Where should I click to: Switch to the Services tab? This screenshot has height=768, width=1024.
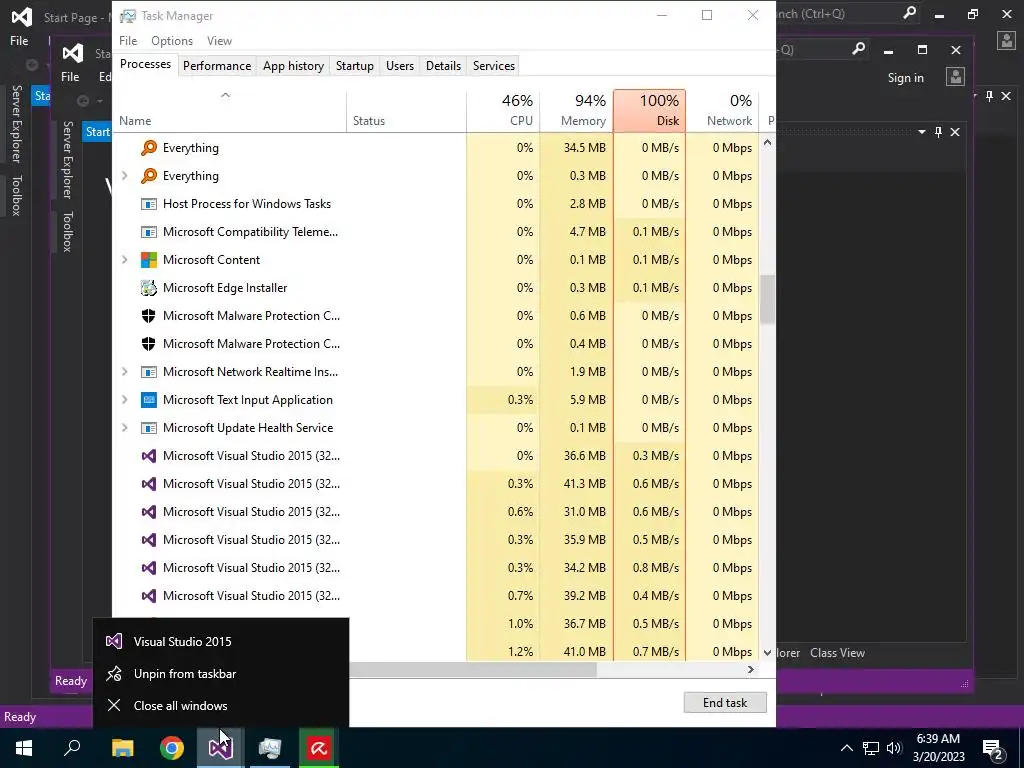coord(494,65)
